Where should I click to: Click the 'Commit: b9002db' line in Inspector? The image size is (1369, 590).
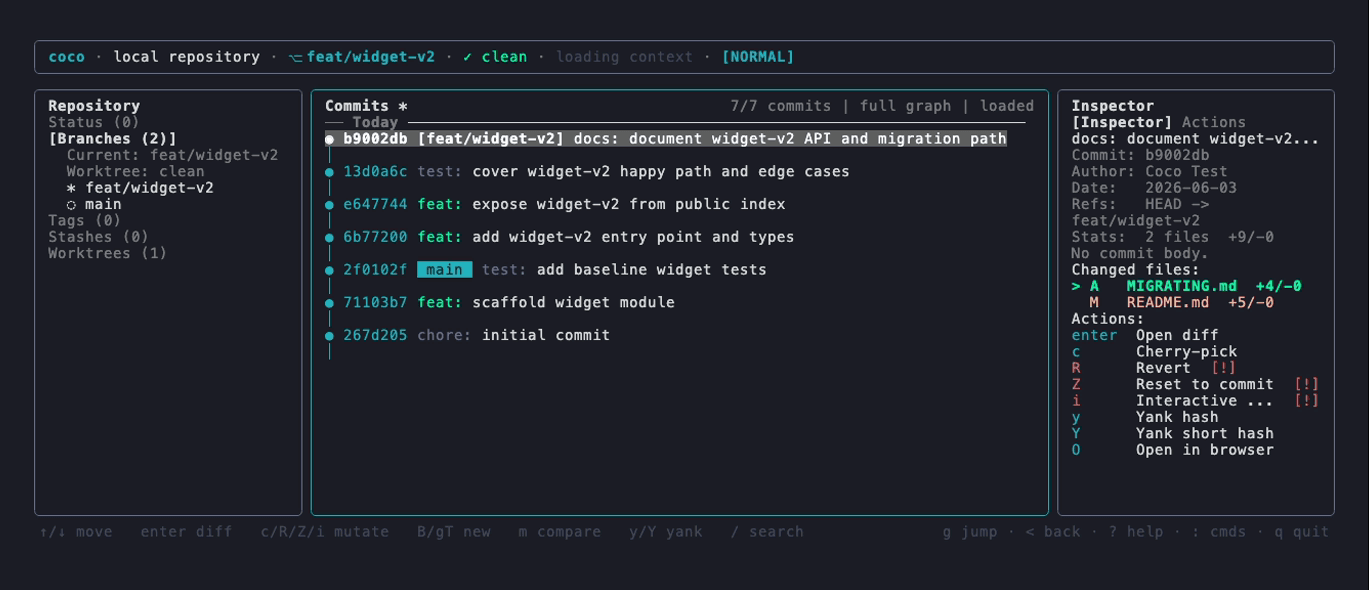pyautogui.click(x=1140, y=155)
